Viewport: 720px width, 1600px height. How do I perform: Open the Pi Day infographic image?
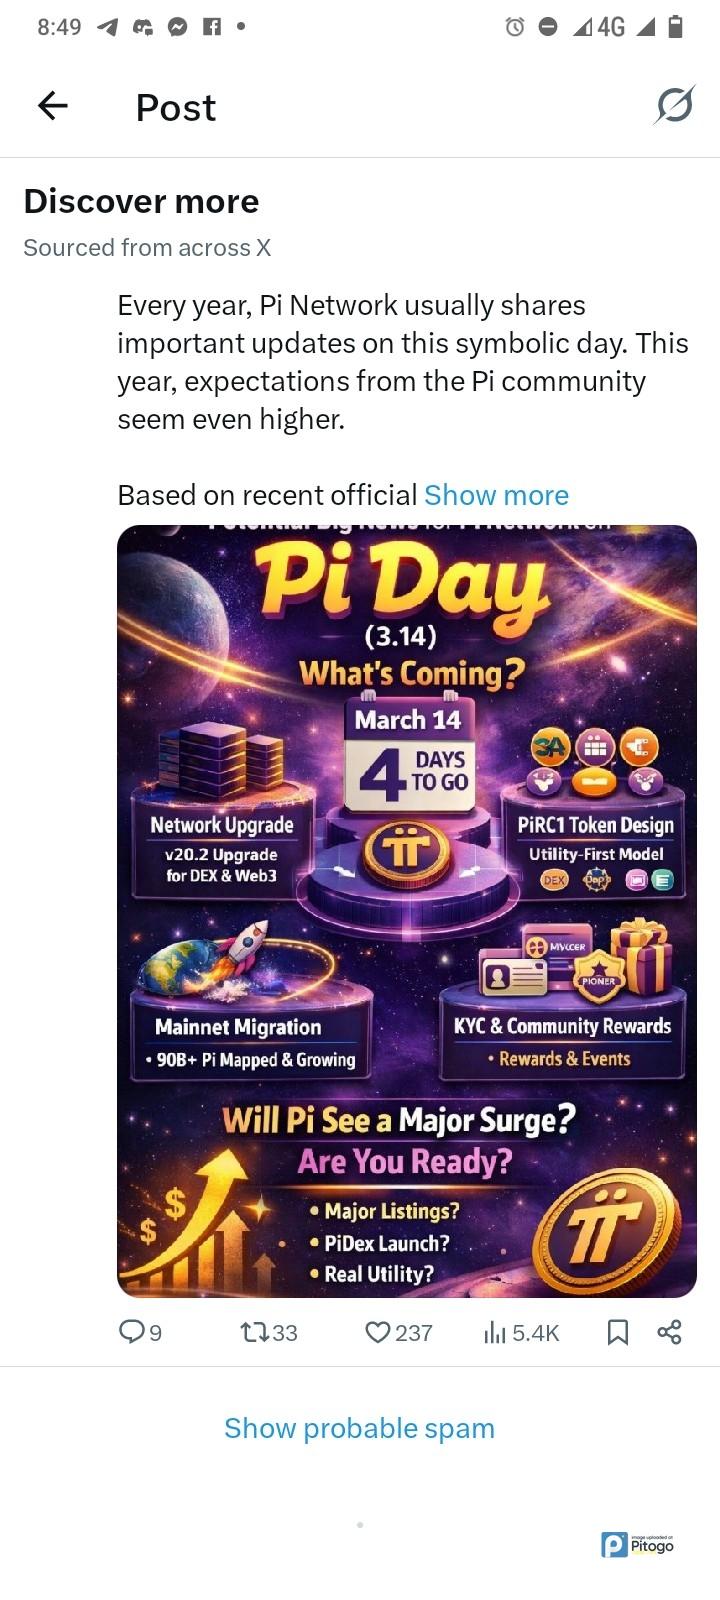coord(406,910)
